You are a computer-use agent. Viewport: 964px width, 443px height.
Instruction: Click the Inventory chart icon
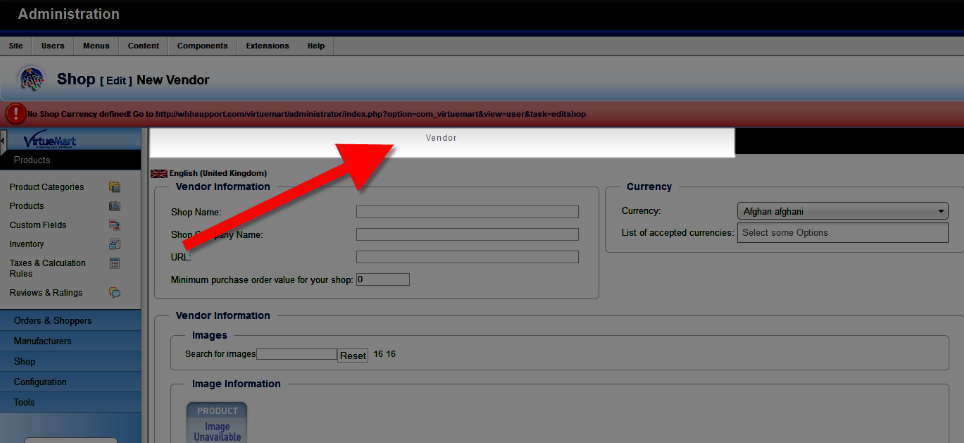115,244
